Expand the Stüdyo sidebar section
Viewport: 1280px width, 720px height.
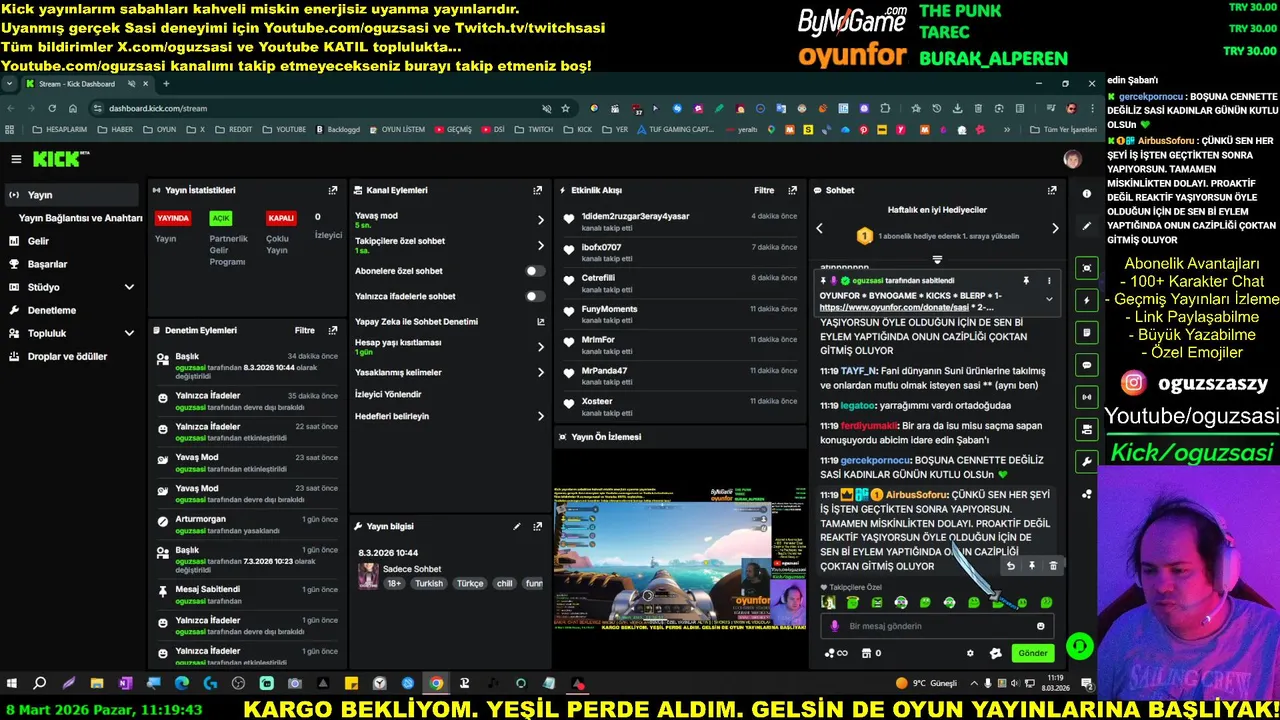point(129,287)
